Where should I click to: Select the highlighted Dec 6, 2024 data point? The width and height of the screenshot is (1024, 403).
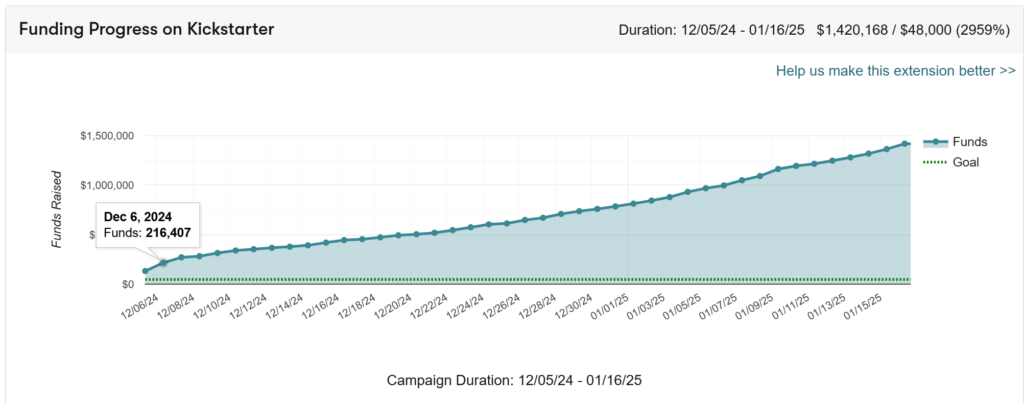pyautogui.click(x=164, y=263)
